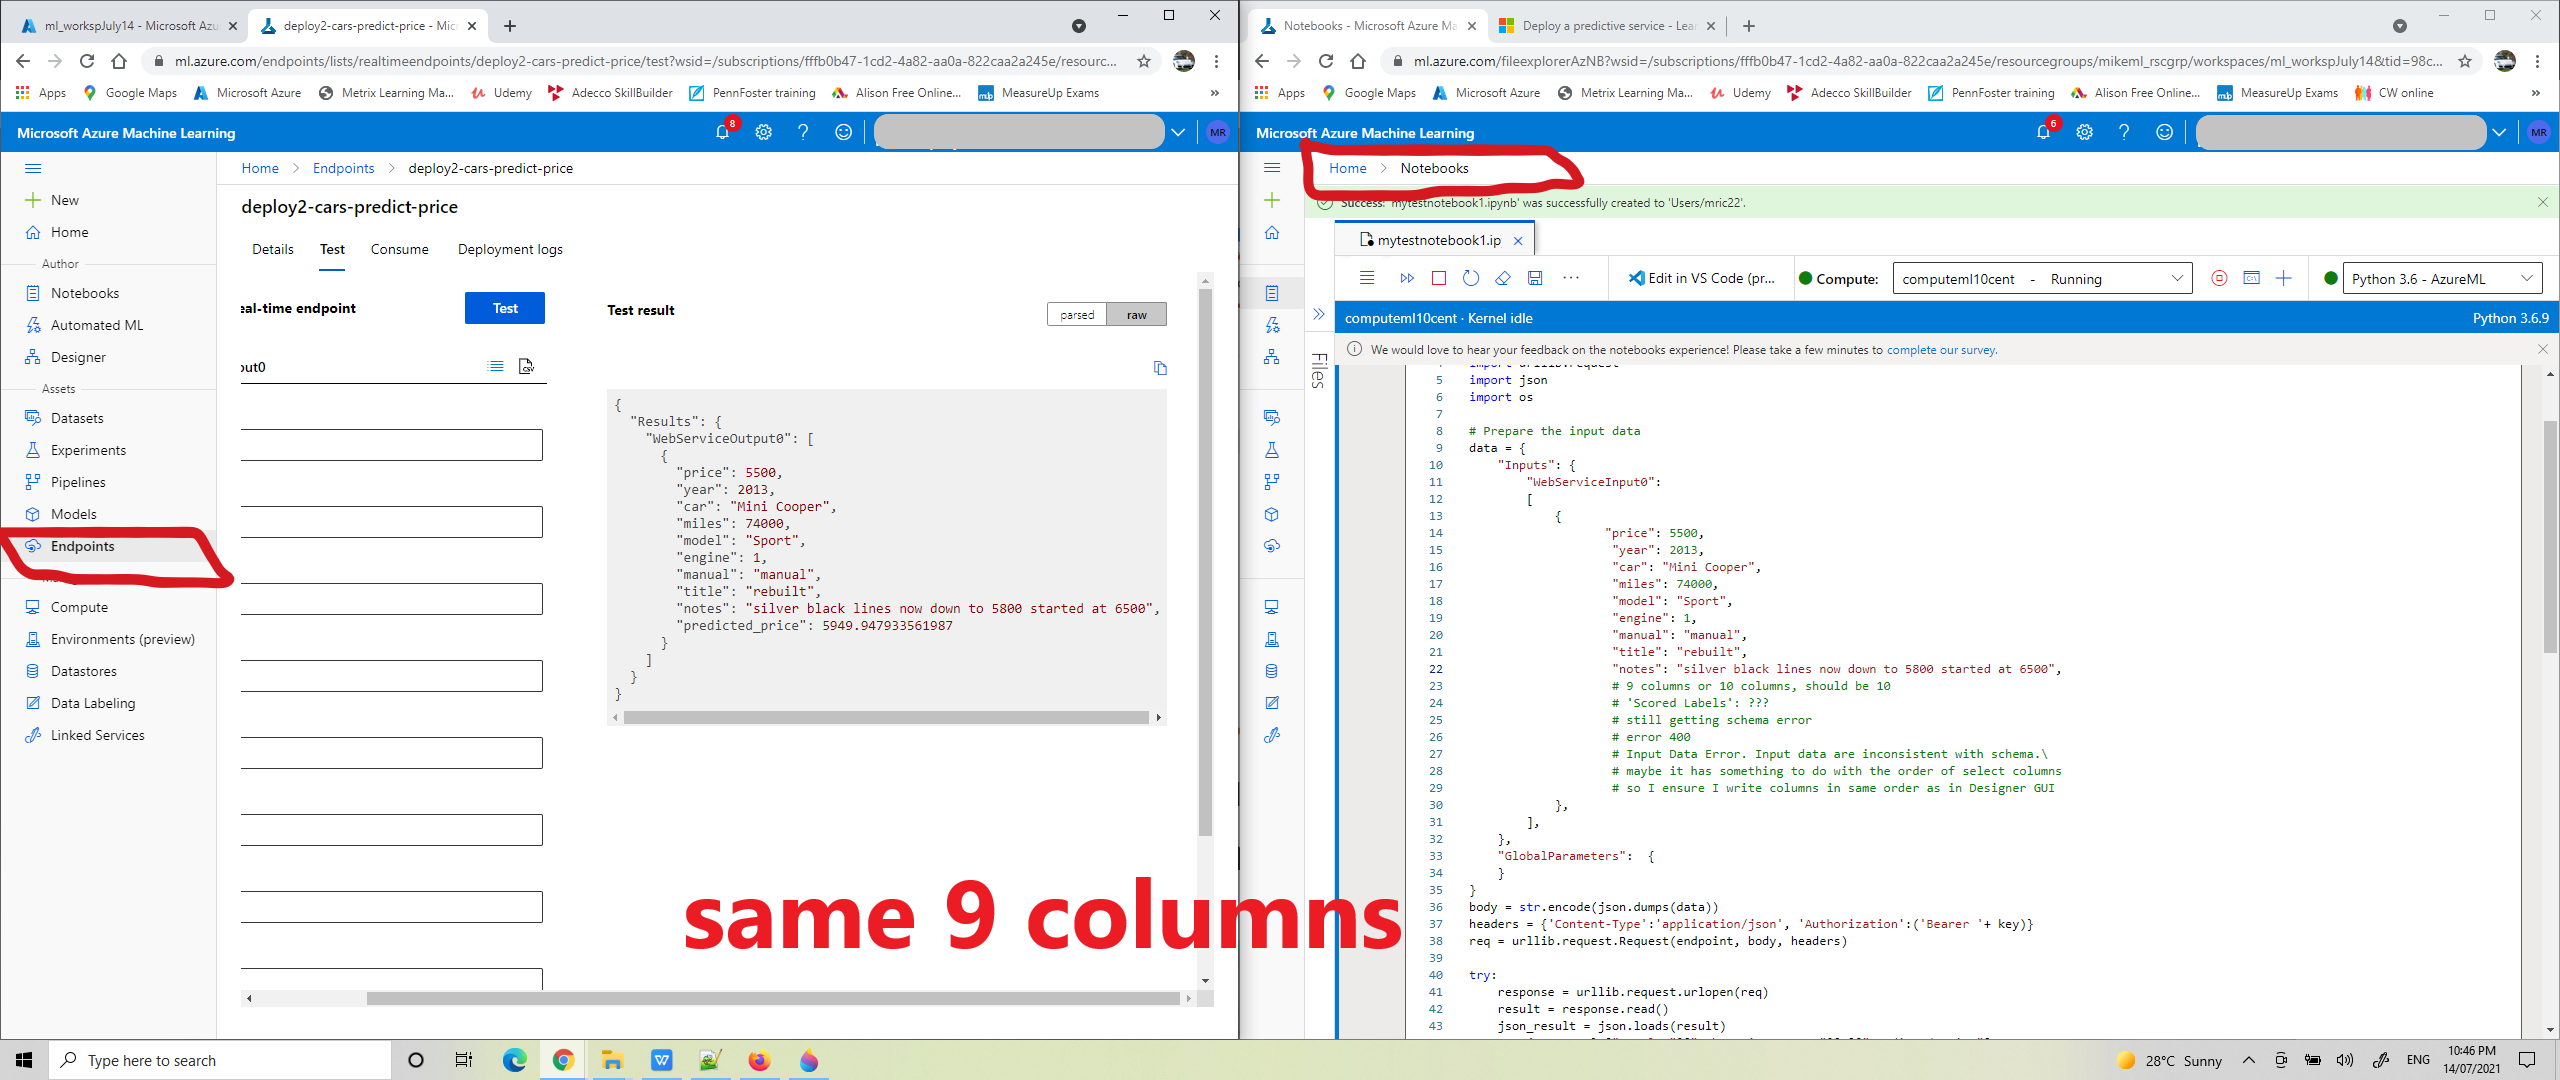This screenshot has height=1080, width=2560.
Task: Switch to the Consume tab
Action: [x=399, y=250]
